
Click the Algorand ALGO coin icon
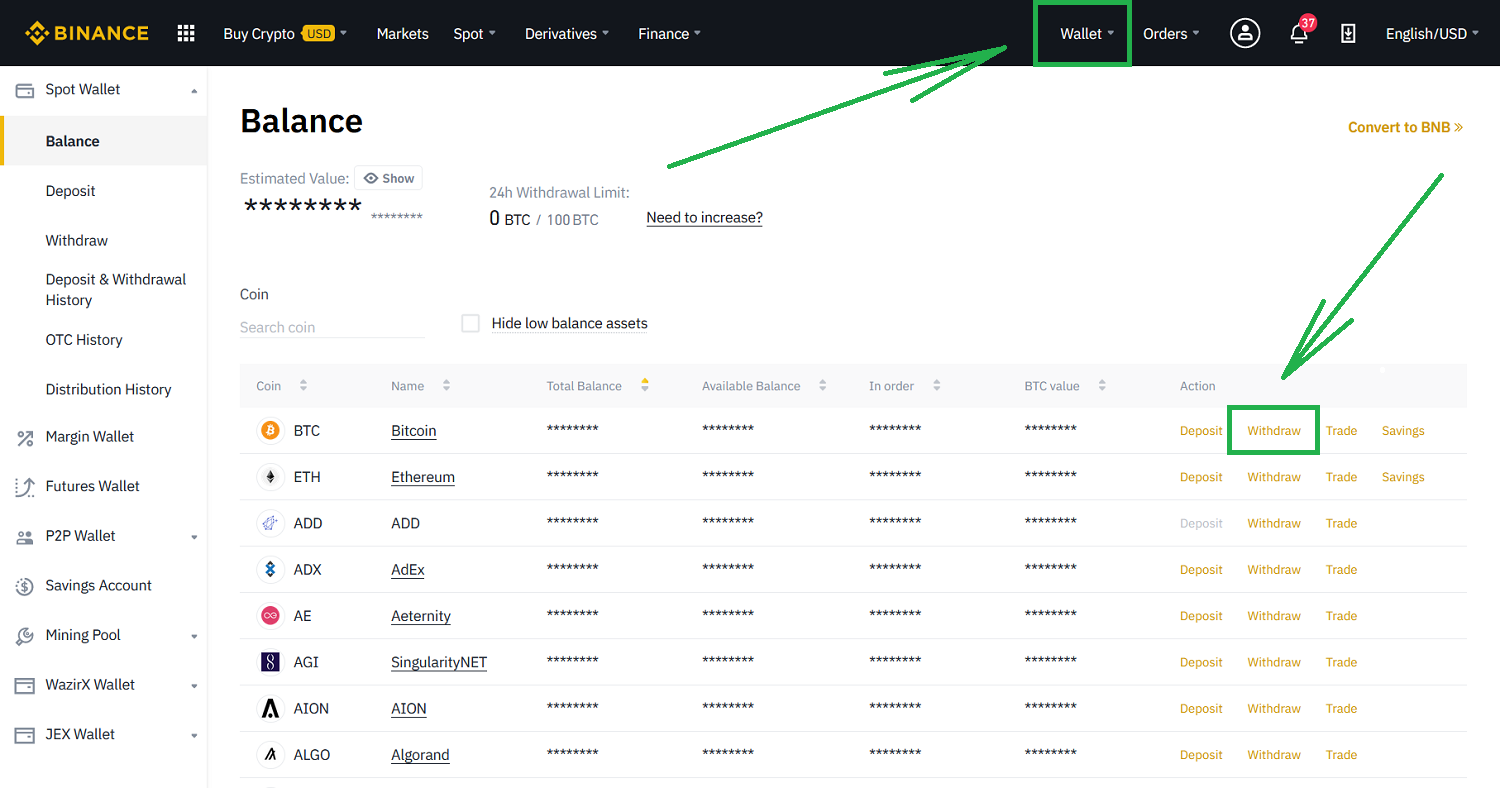[270, 755]
